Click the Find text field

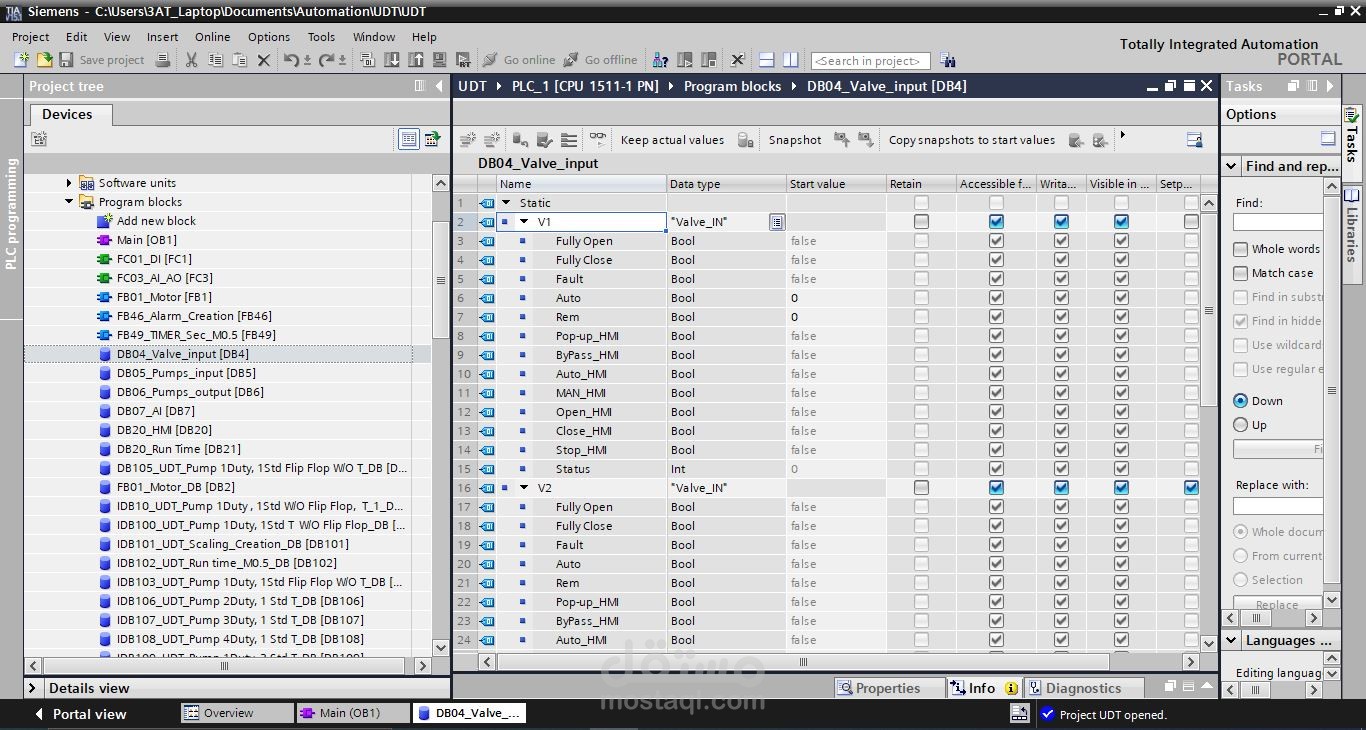tap(1278, 222)
